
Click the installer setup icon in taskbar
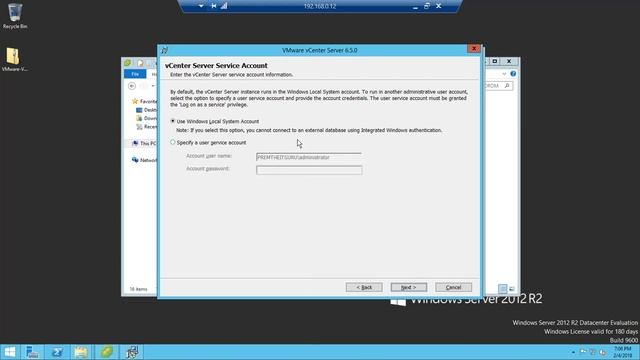(x=131, y=352)
